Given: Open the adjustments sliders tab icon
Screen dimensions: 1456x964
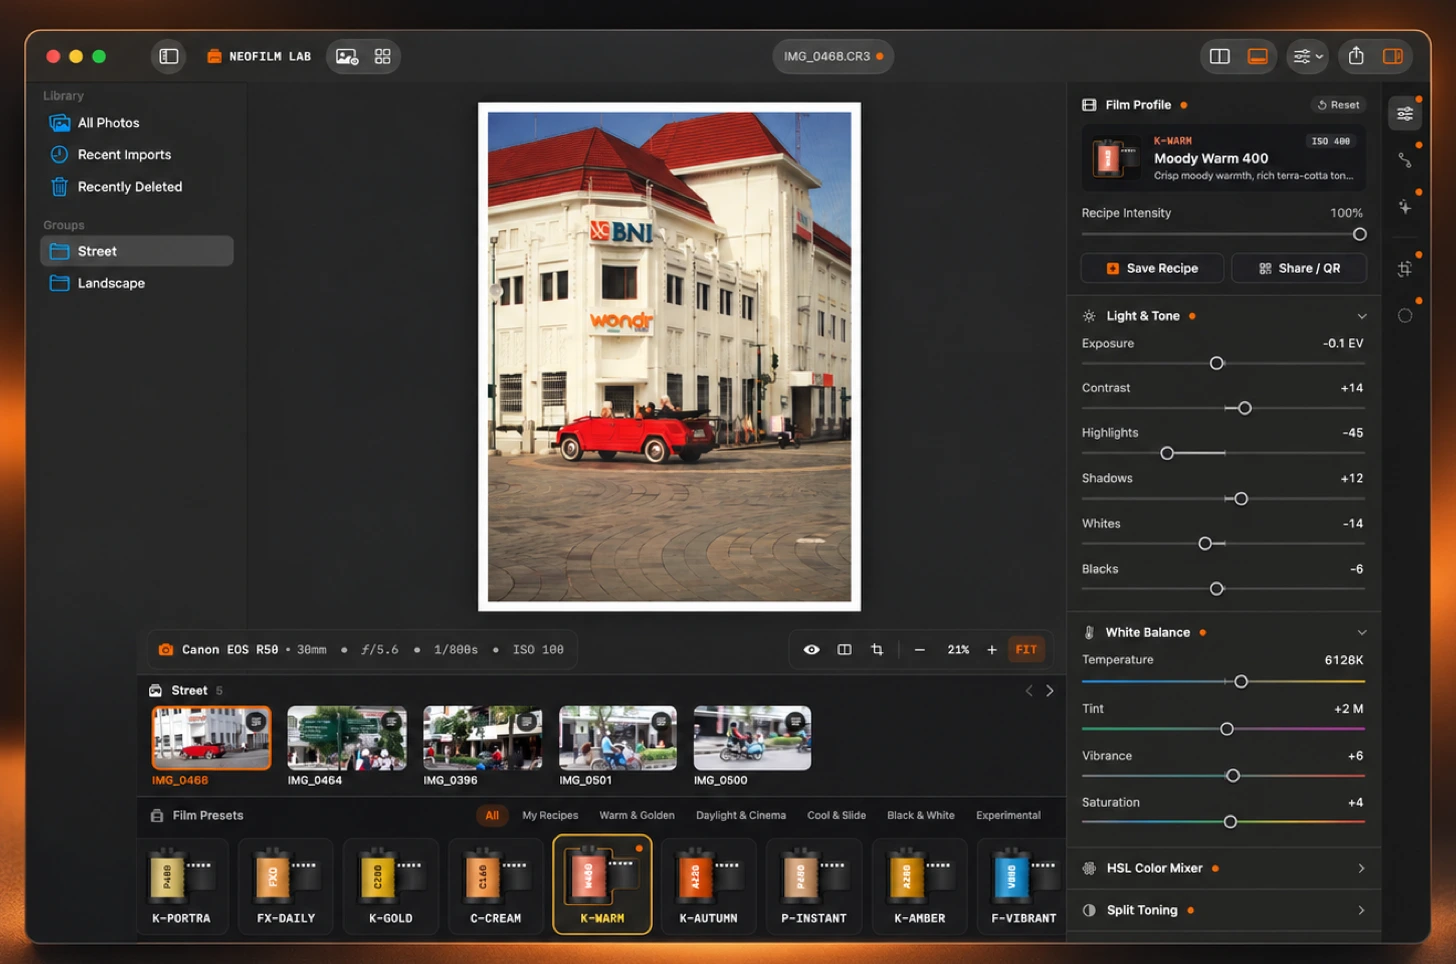Looking at the screenshot, I should (x=1405, y=113).
